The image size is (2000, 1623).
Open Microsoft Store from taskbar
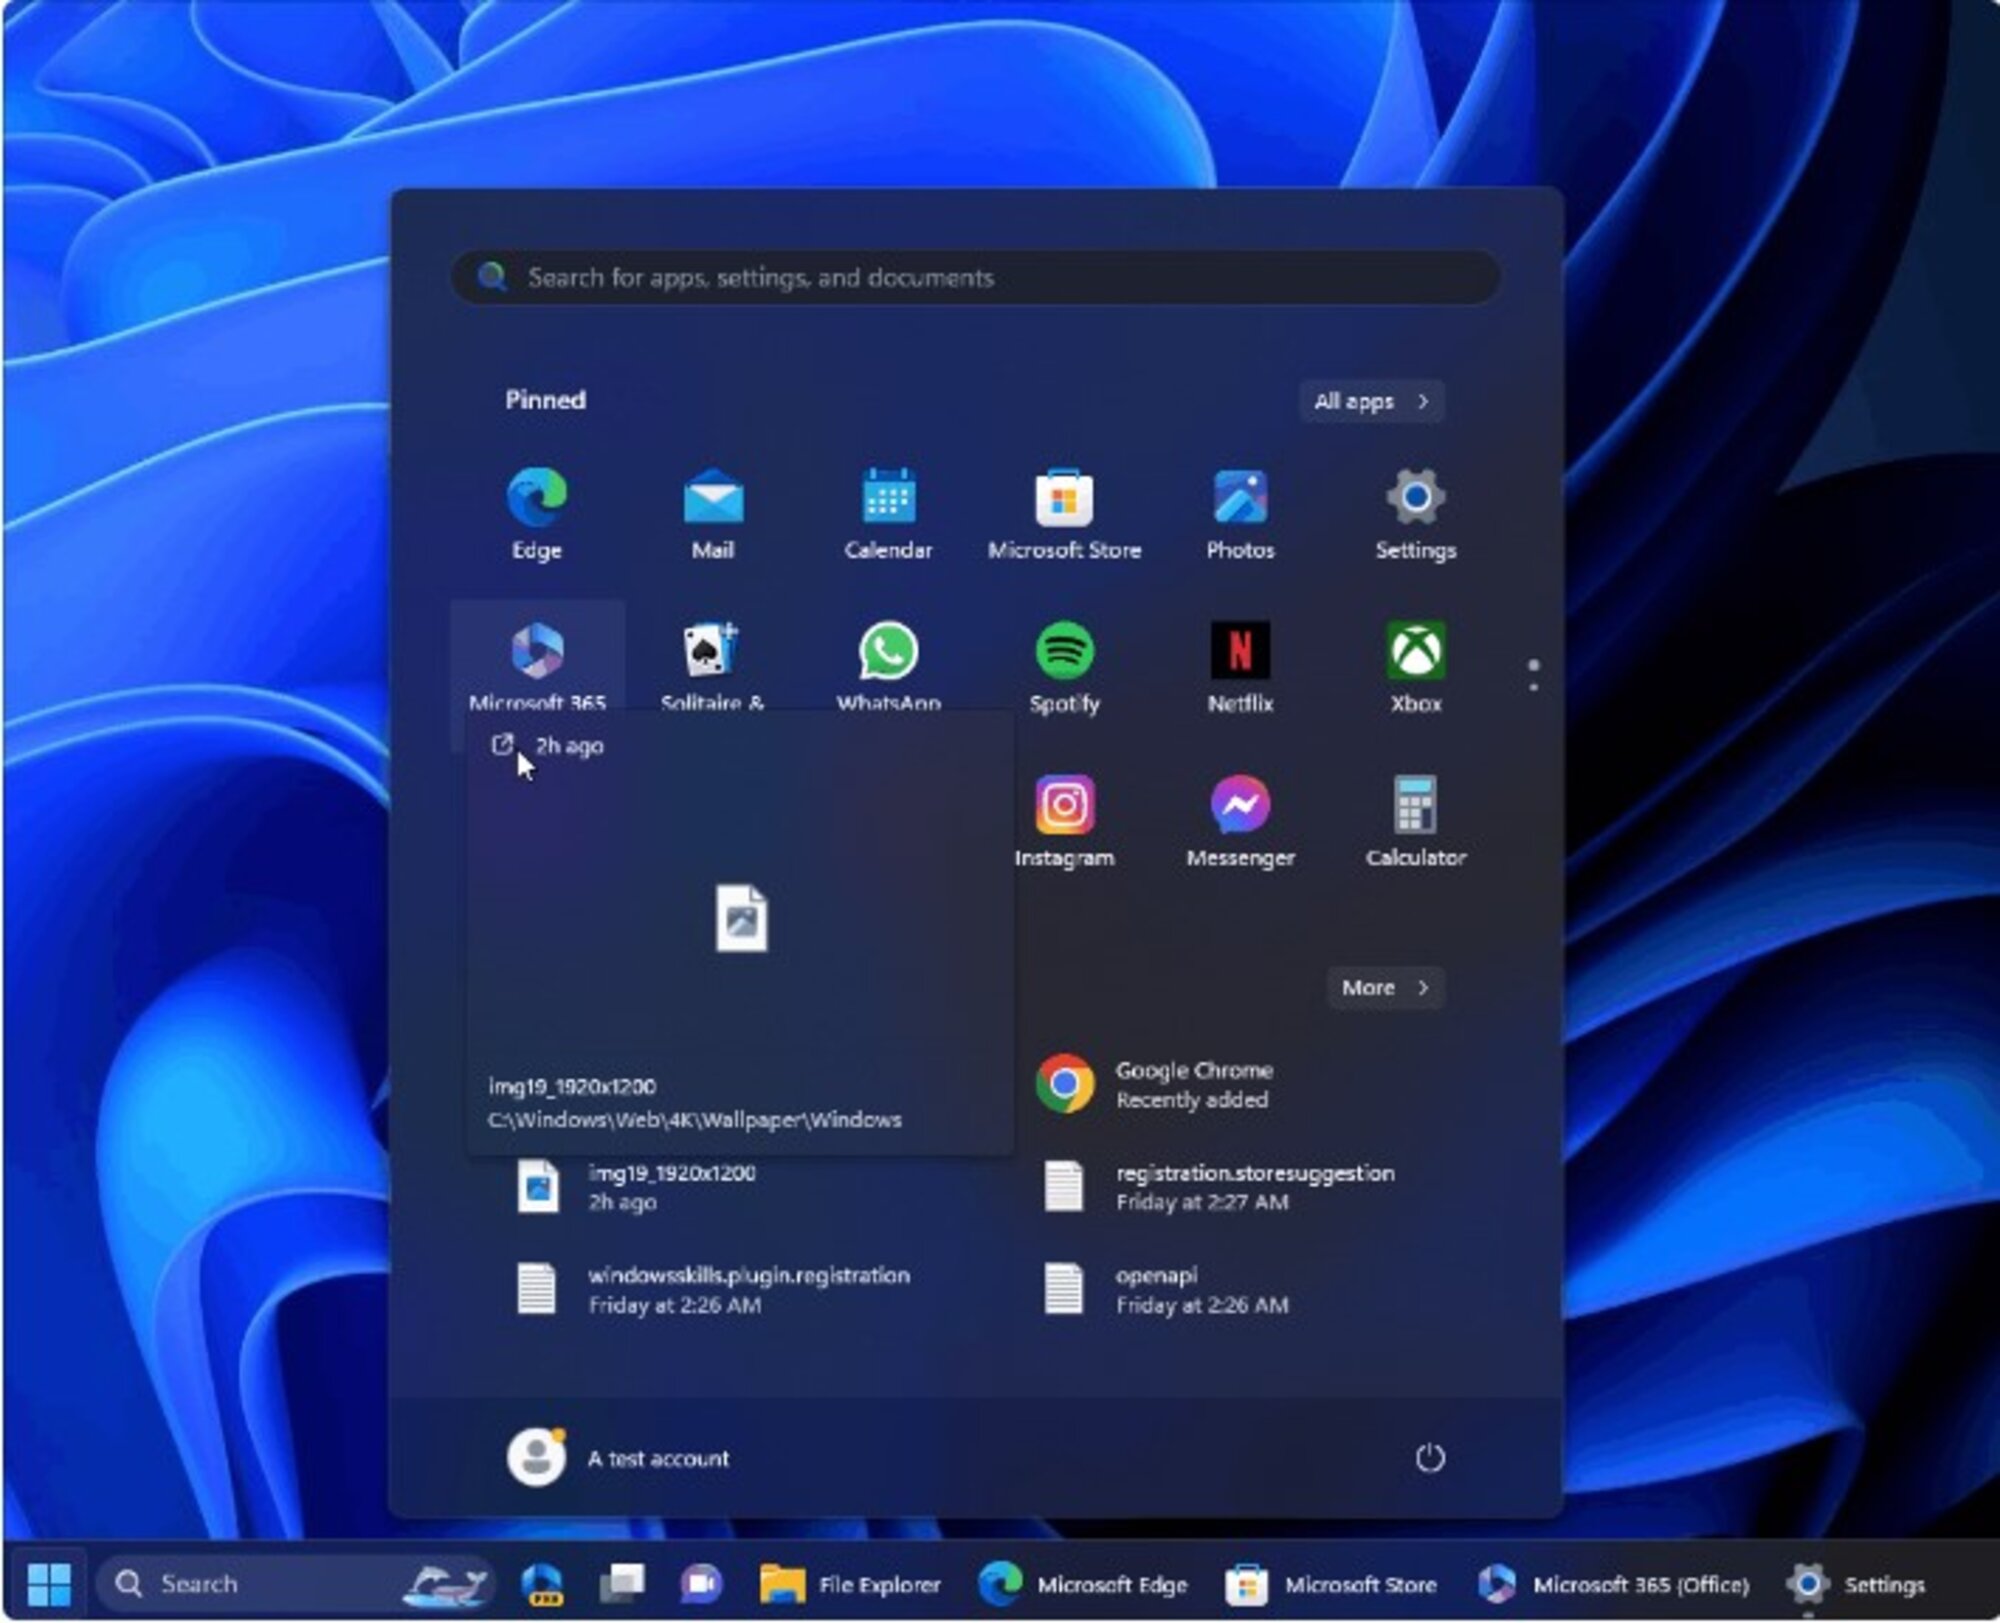click(1331, 1584)
